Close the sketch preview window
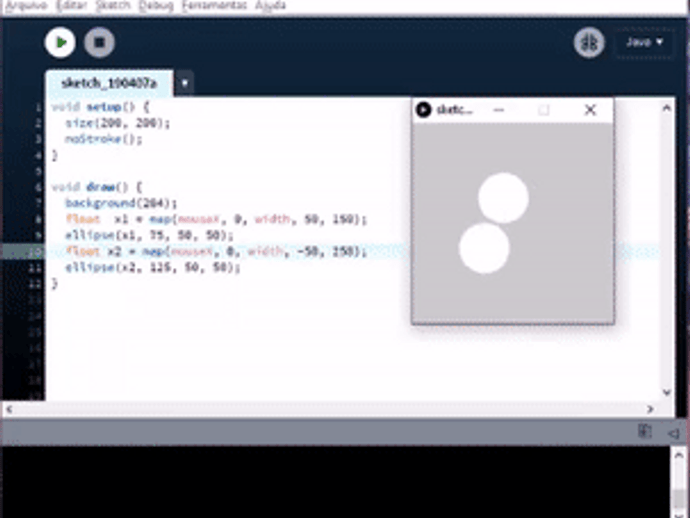This screenshot has height=518, width=690. tap(590, 110)
